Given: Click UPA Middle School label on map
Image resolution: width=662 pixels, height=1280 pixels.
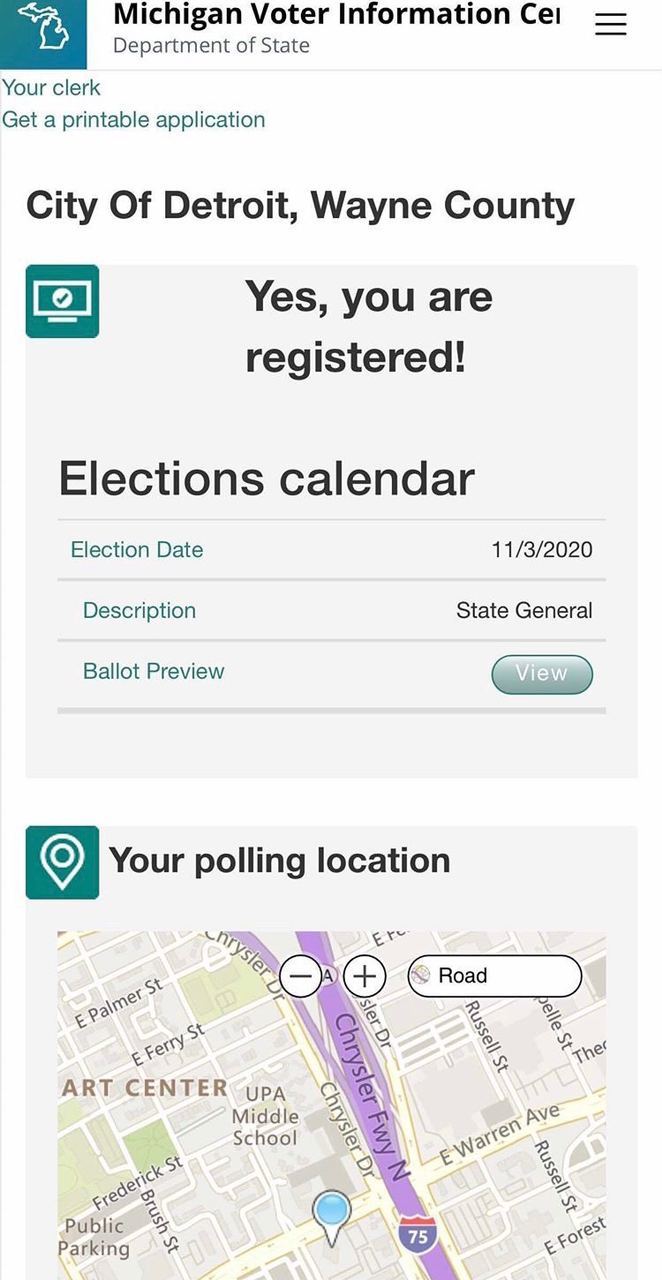Looking at the screenshot, I should (x=265, y=1116).
